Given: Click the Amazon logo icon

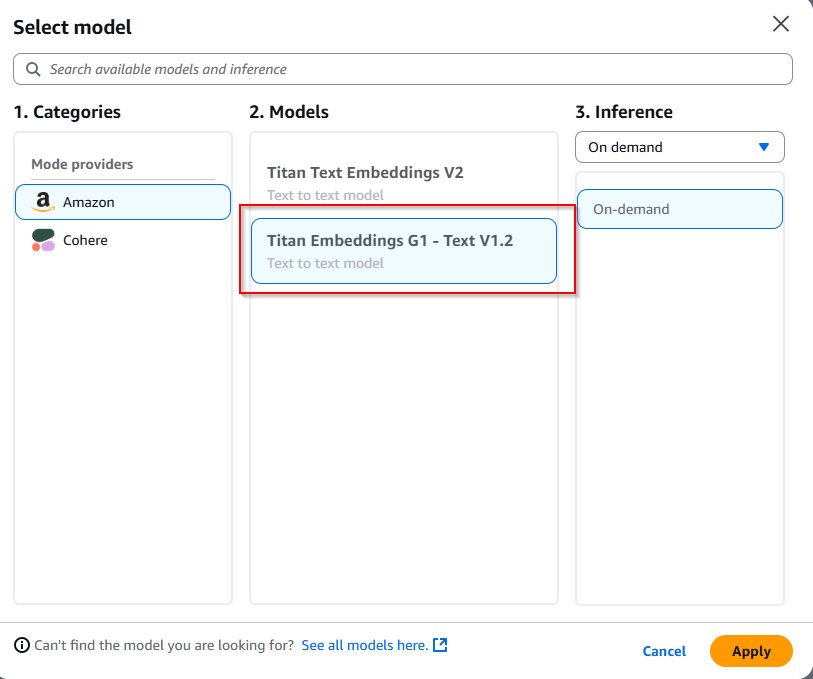Looking at the screenshot, I should 43,202.
